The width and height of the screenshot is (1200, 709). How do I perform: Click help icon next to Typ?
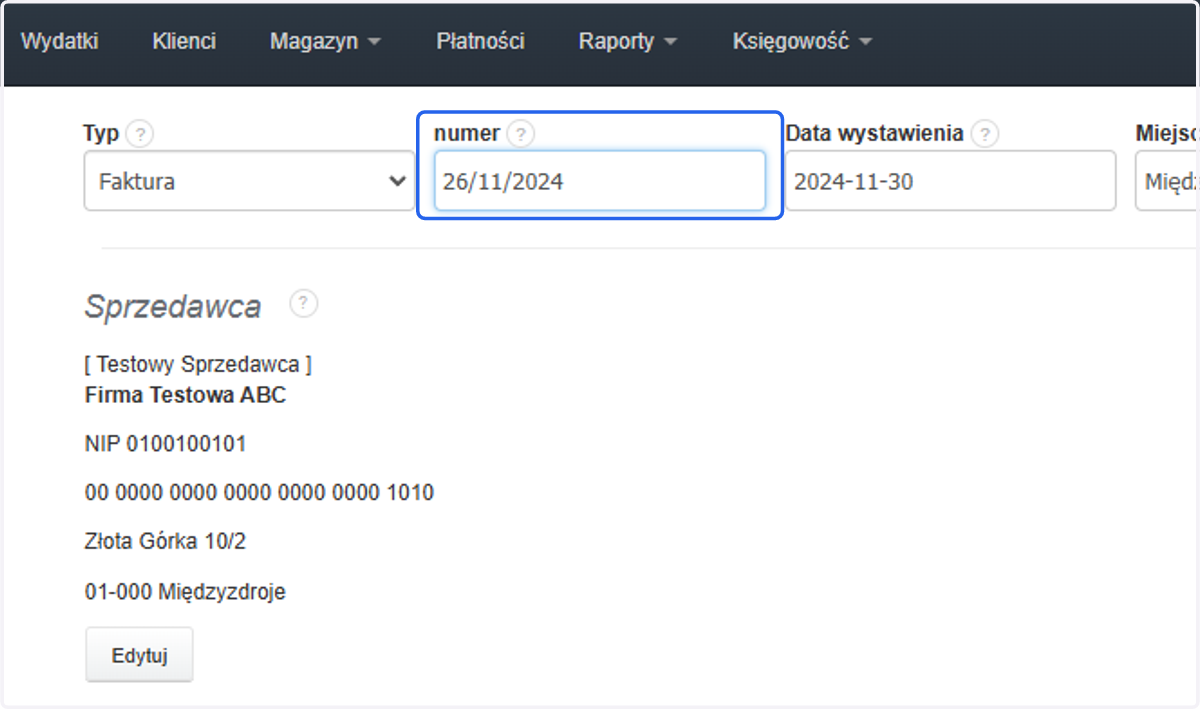pos(140,133)
